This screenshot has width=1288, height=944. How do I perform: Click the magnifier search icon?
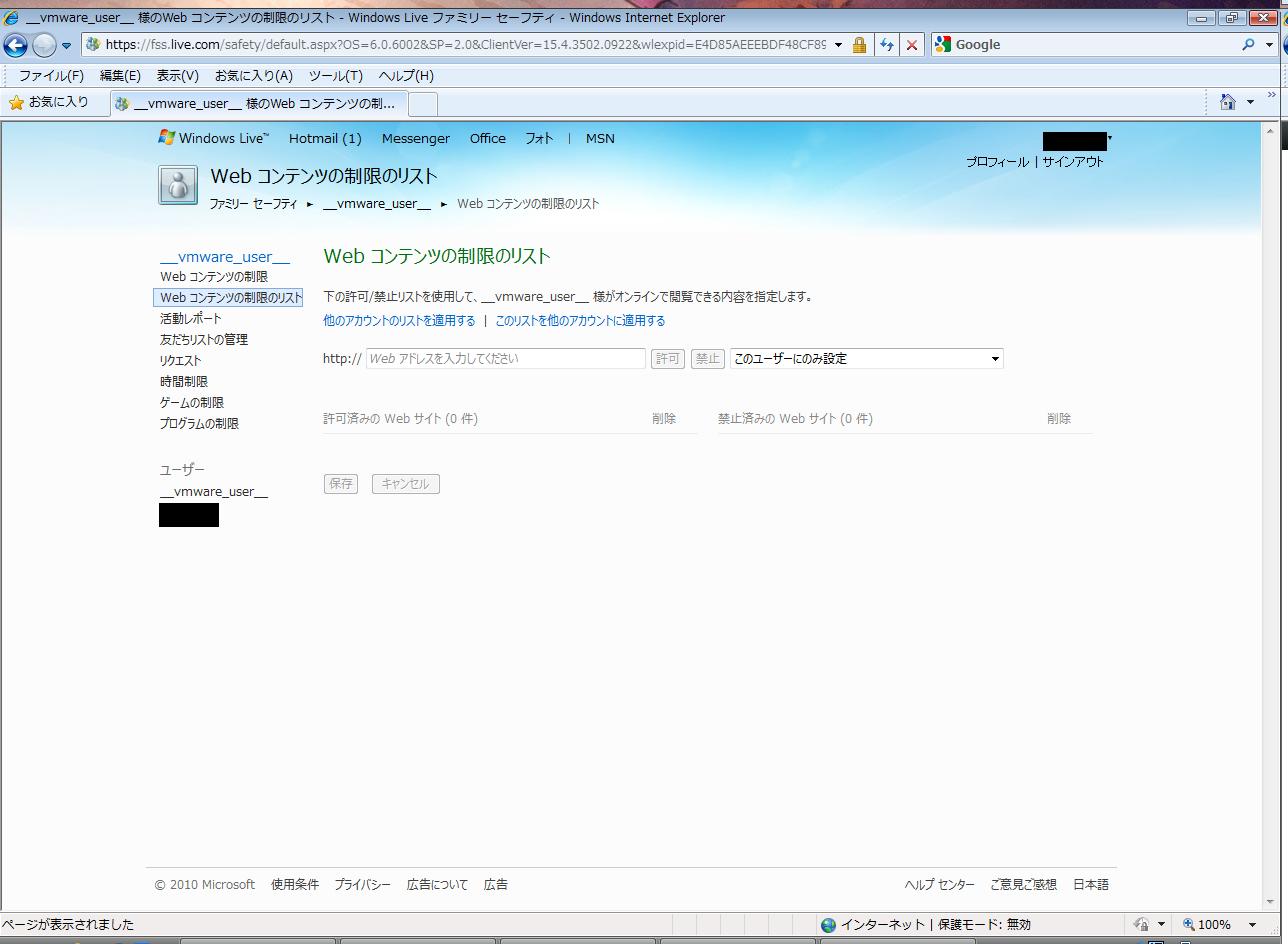(x=1248, y=44)
